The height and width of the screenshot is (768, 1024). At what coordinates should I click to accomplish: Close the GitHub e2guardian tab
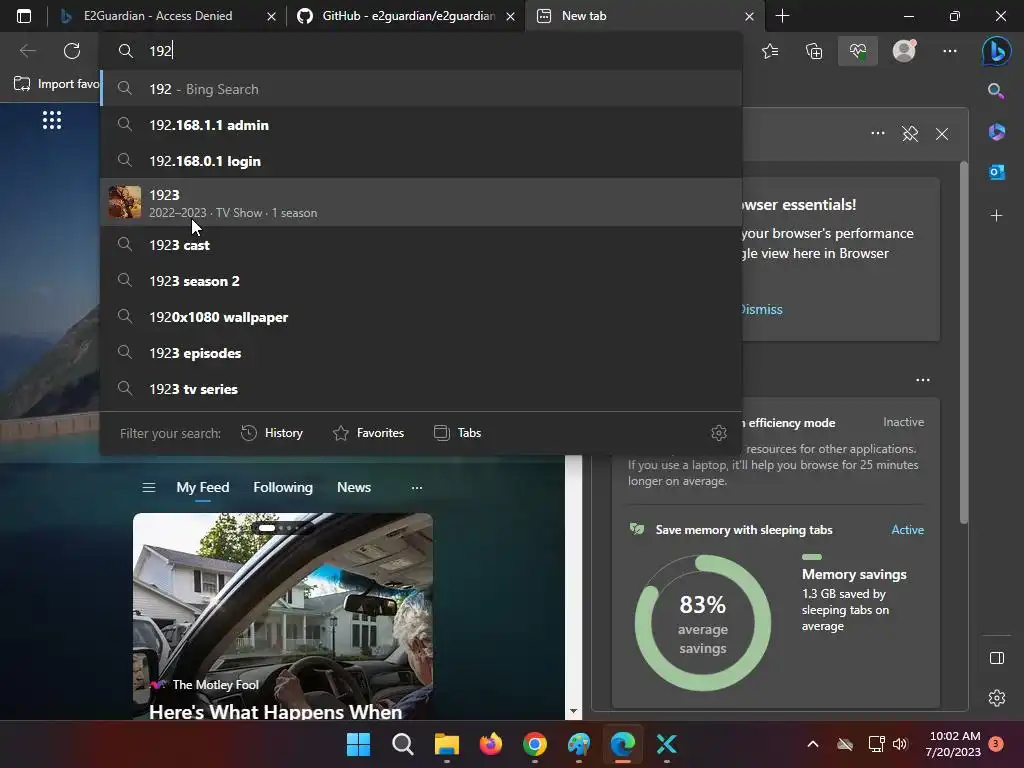click(511, 16)
